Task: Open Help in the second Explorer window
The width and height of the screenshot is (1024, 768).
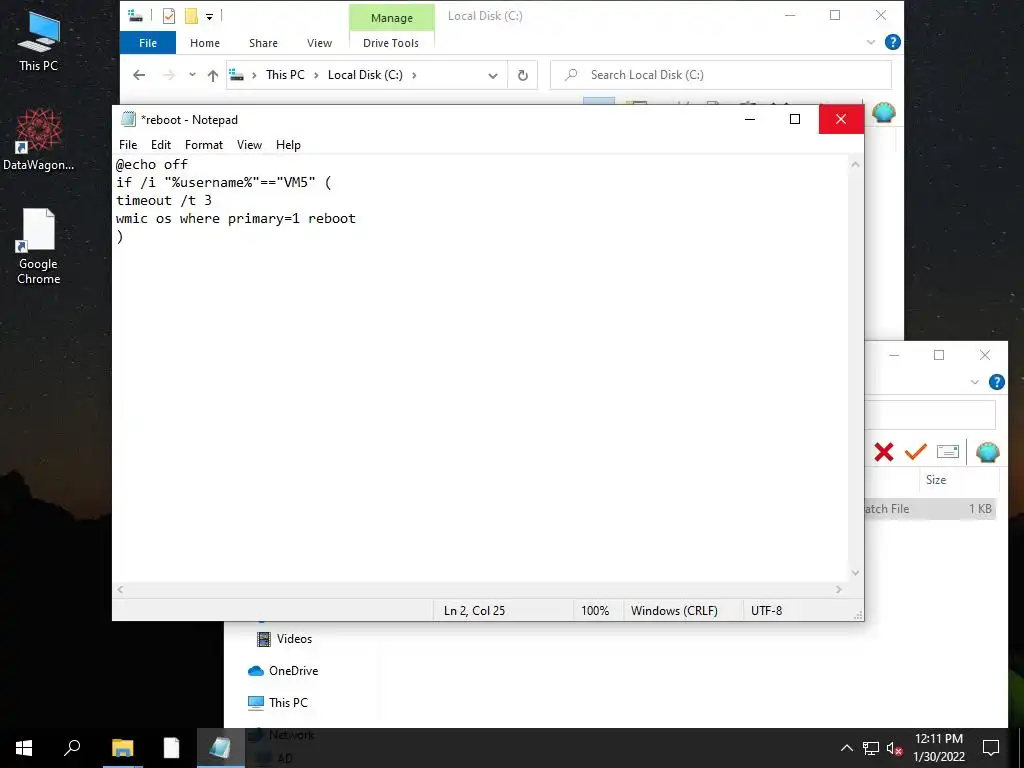Action: coord(997,382)
